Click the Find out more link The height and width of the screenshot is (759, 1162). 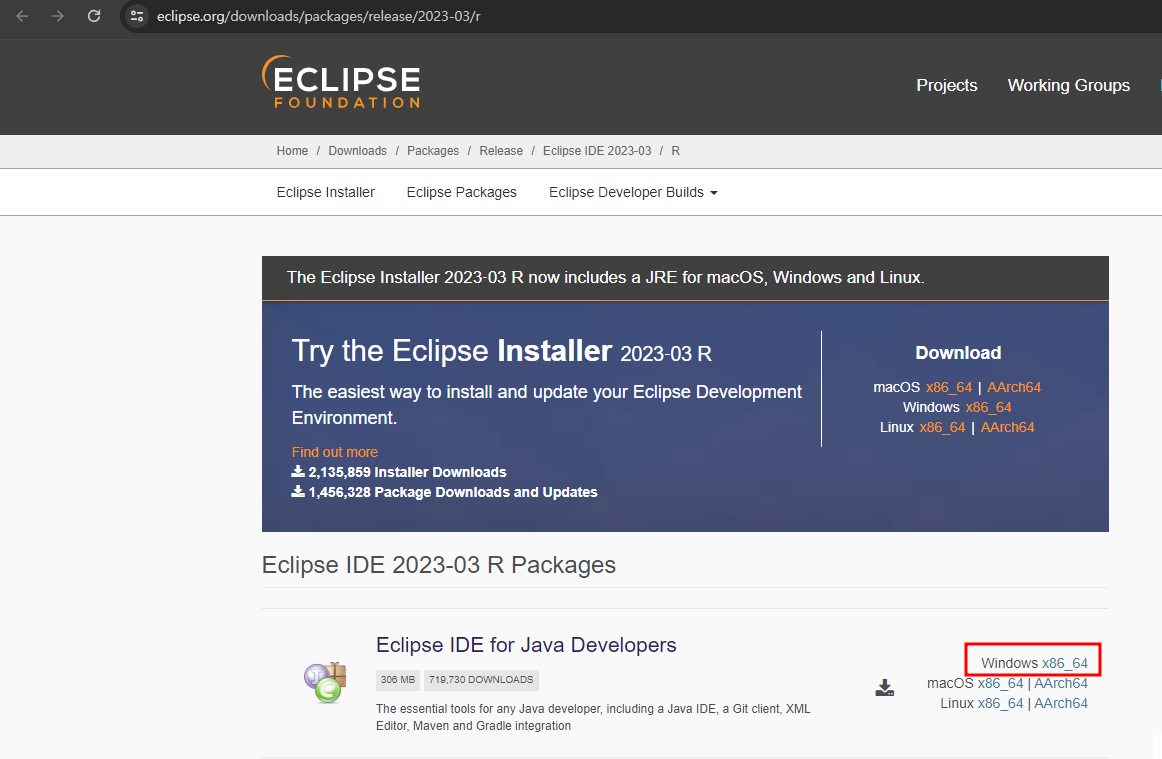(x=334, y=452)
